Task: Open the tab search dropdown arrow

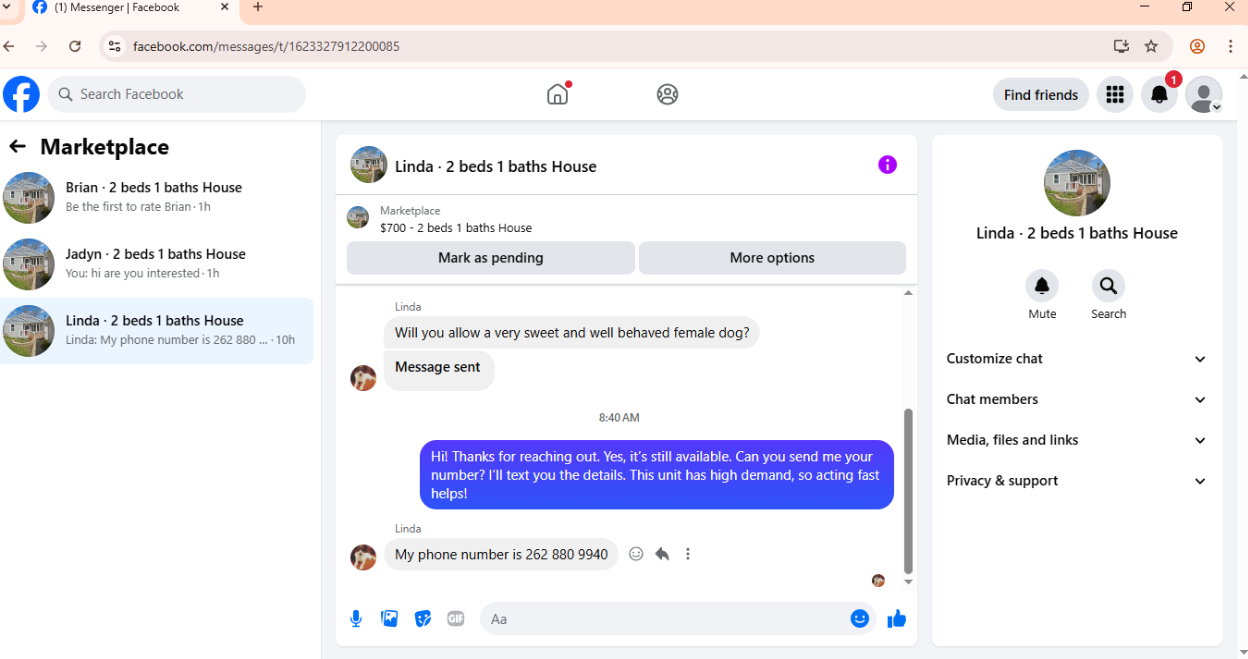Action: (6, 7)
